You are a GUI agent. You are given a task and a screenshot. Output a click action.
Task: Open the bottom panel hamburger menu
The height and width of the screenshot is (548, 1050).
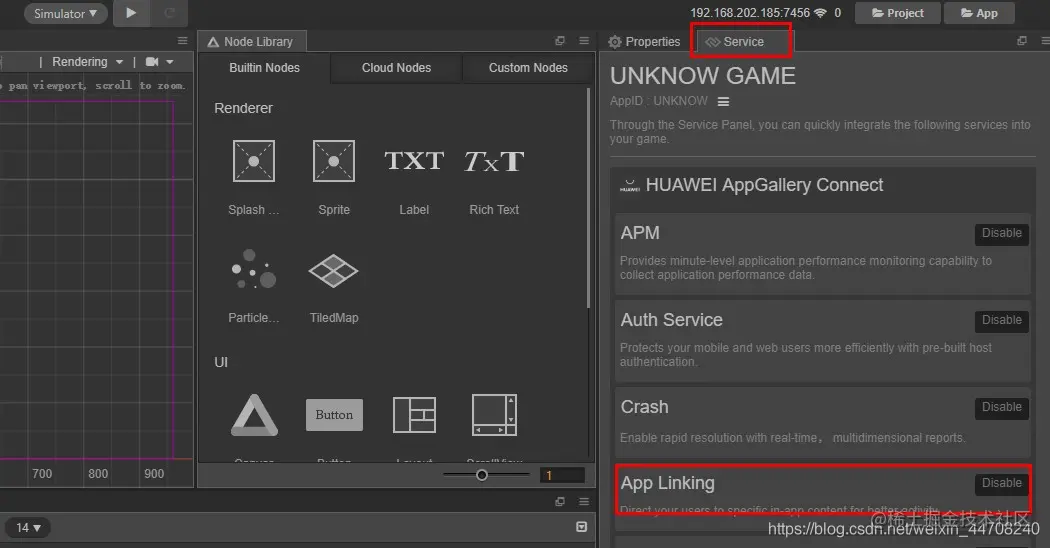tap(584, 501)
